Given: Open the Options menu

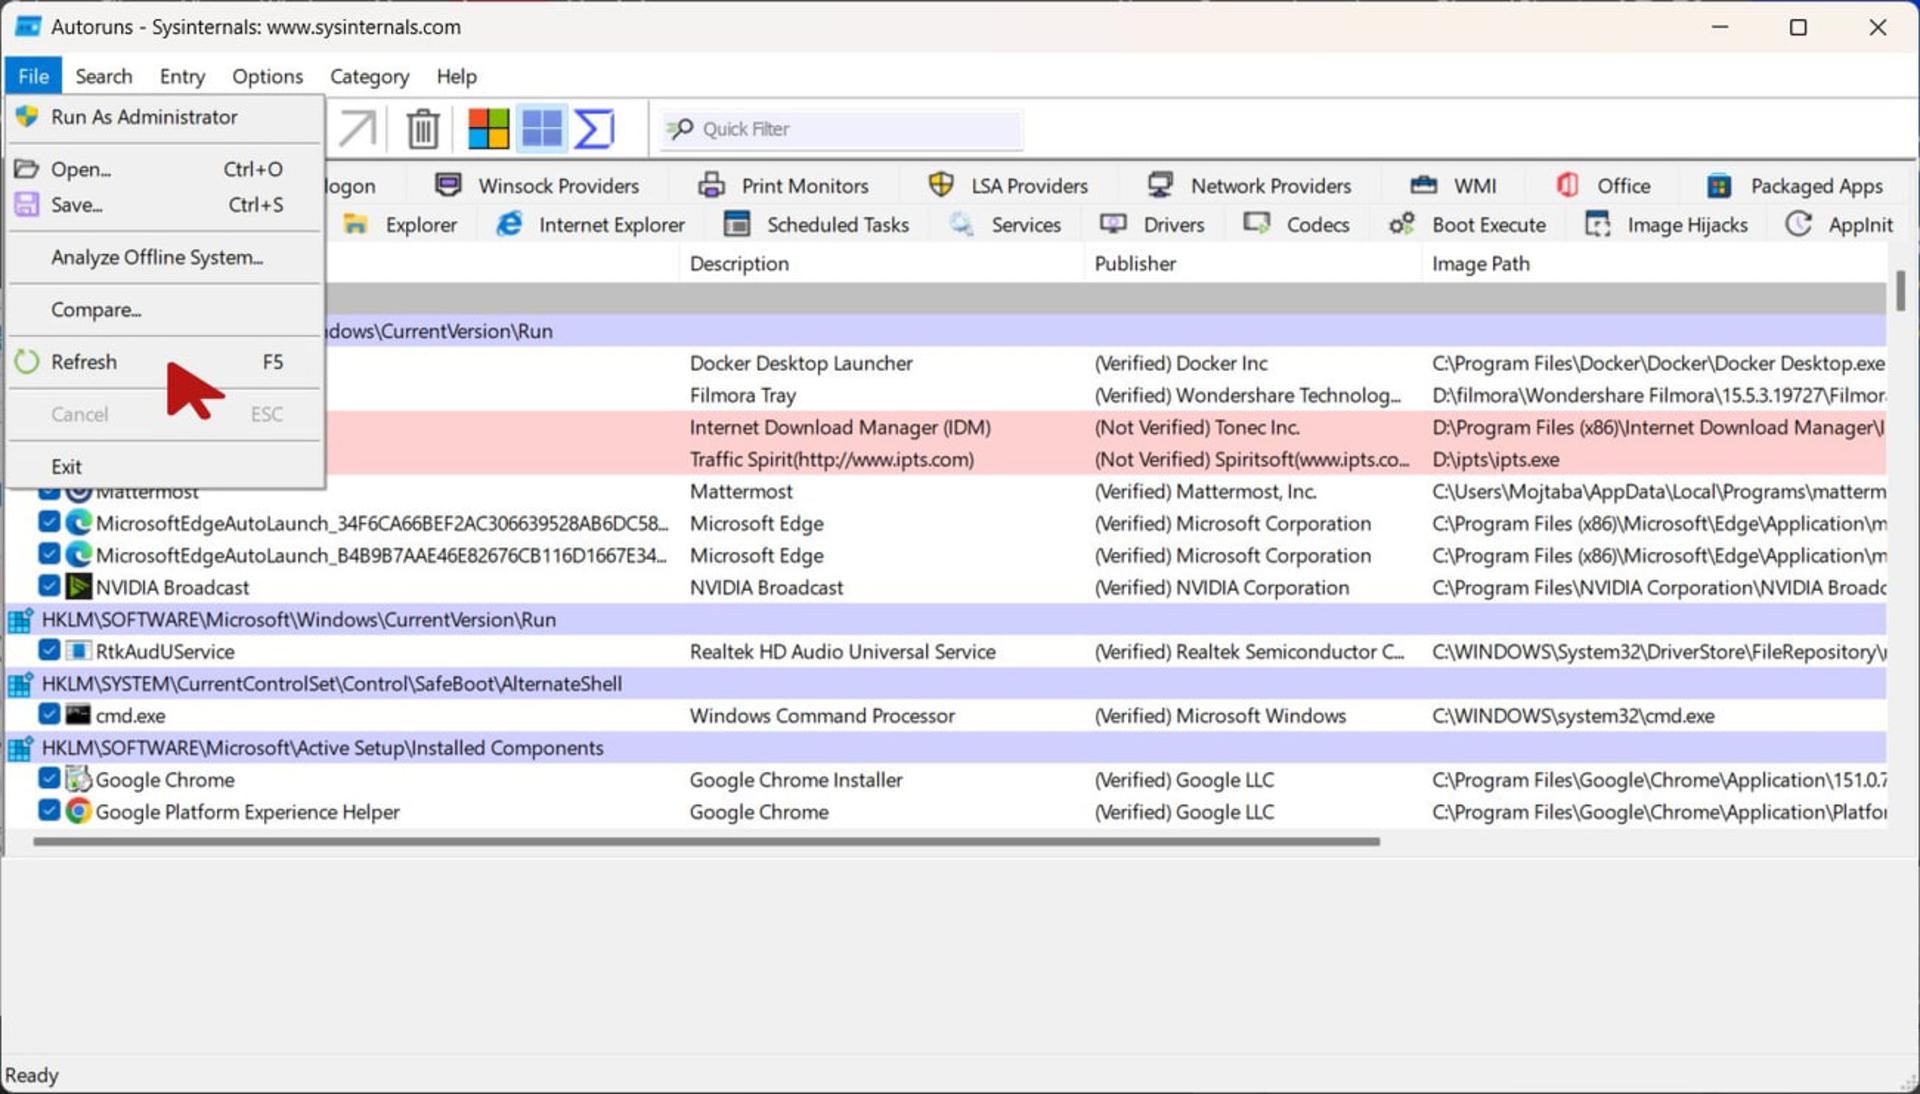Looking at the screenshot, I should pyautogui.click(x=267, y=76).
